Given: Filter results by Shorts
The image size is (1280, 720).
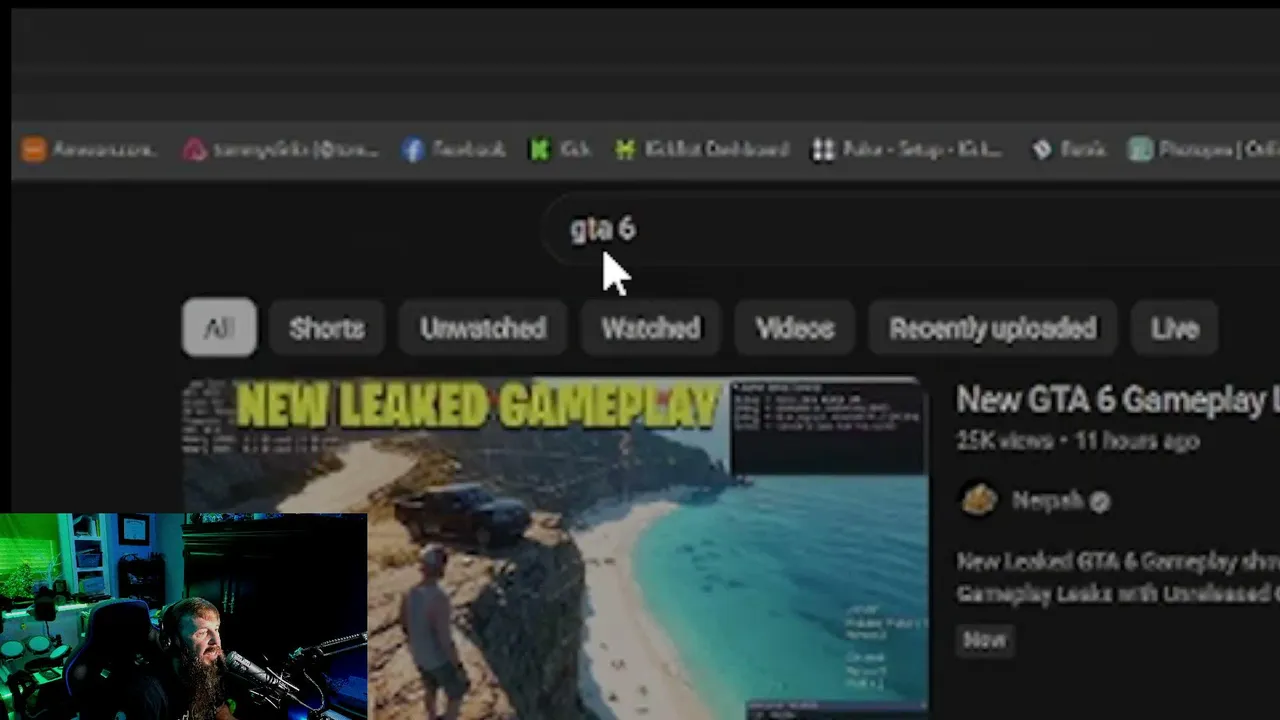Looking at the screenshot, I should click(x=327, y=328).
